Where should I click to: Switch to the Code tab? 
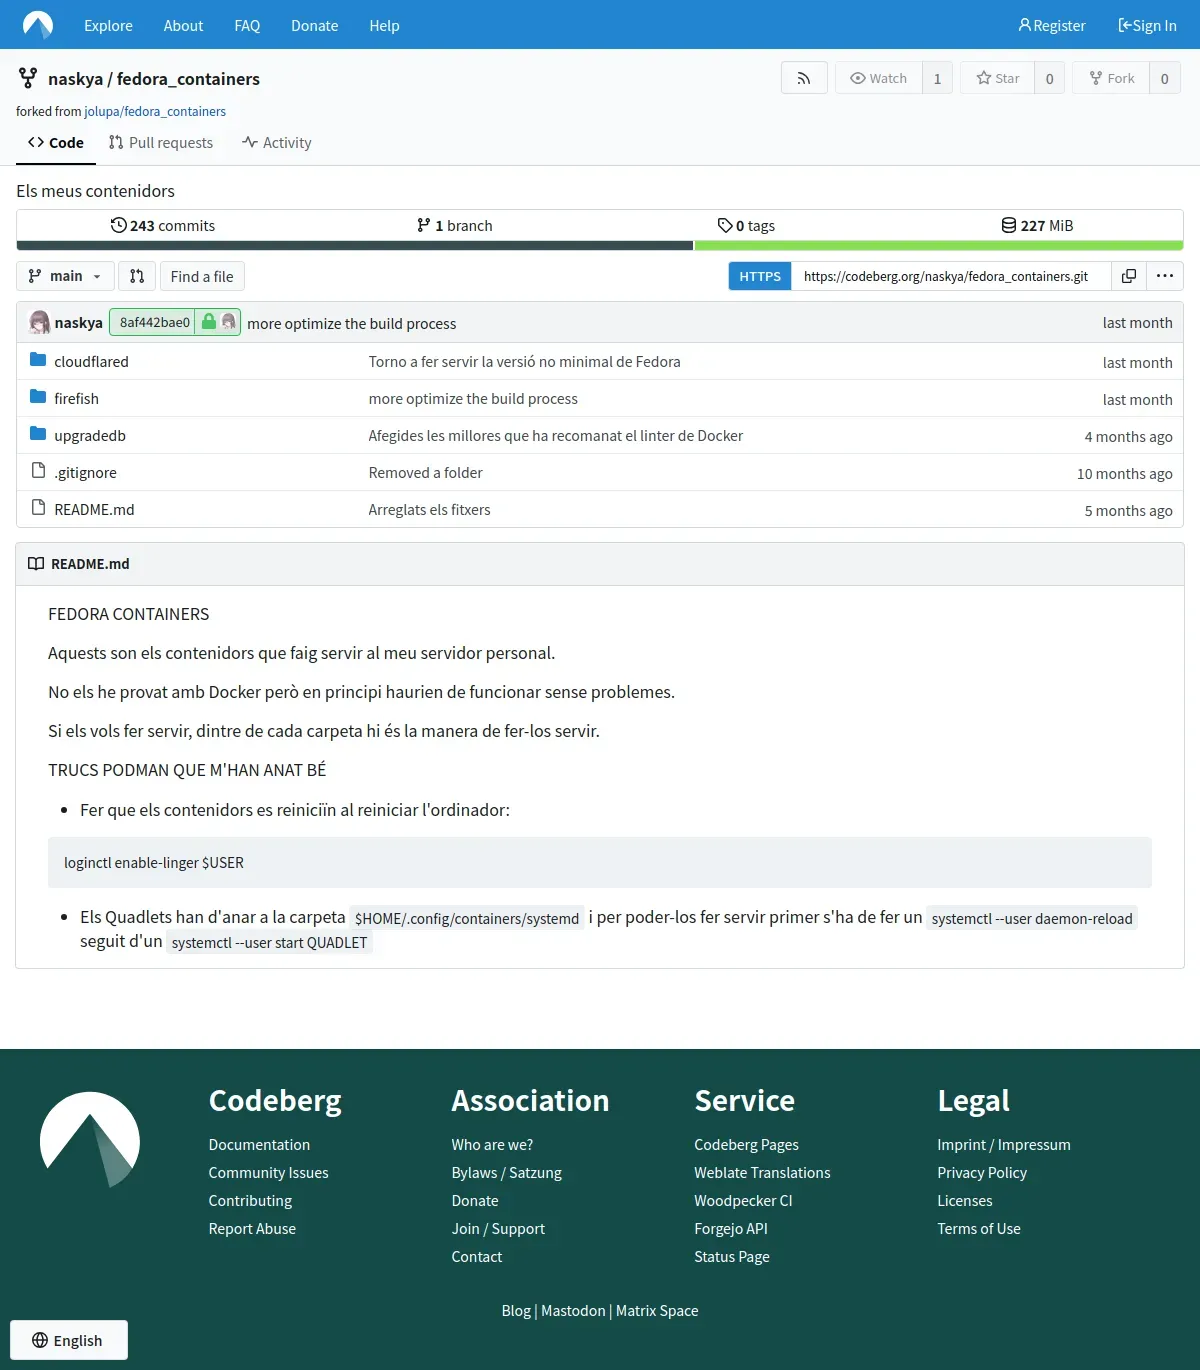click(x=56, y=143)
